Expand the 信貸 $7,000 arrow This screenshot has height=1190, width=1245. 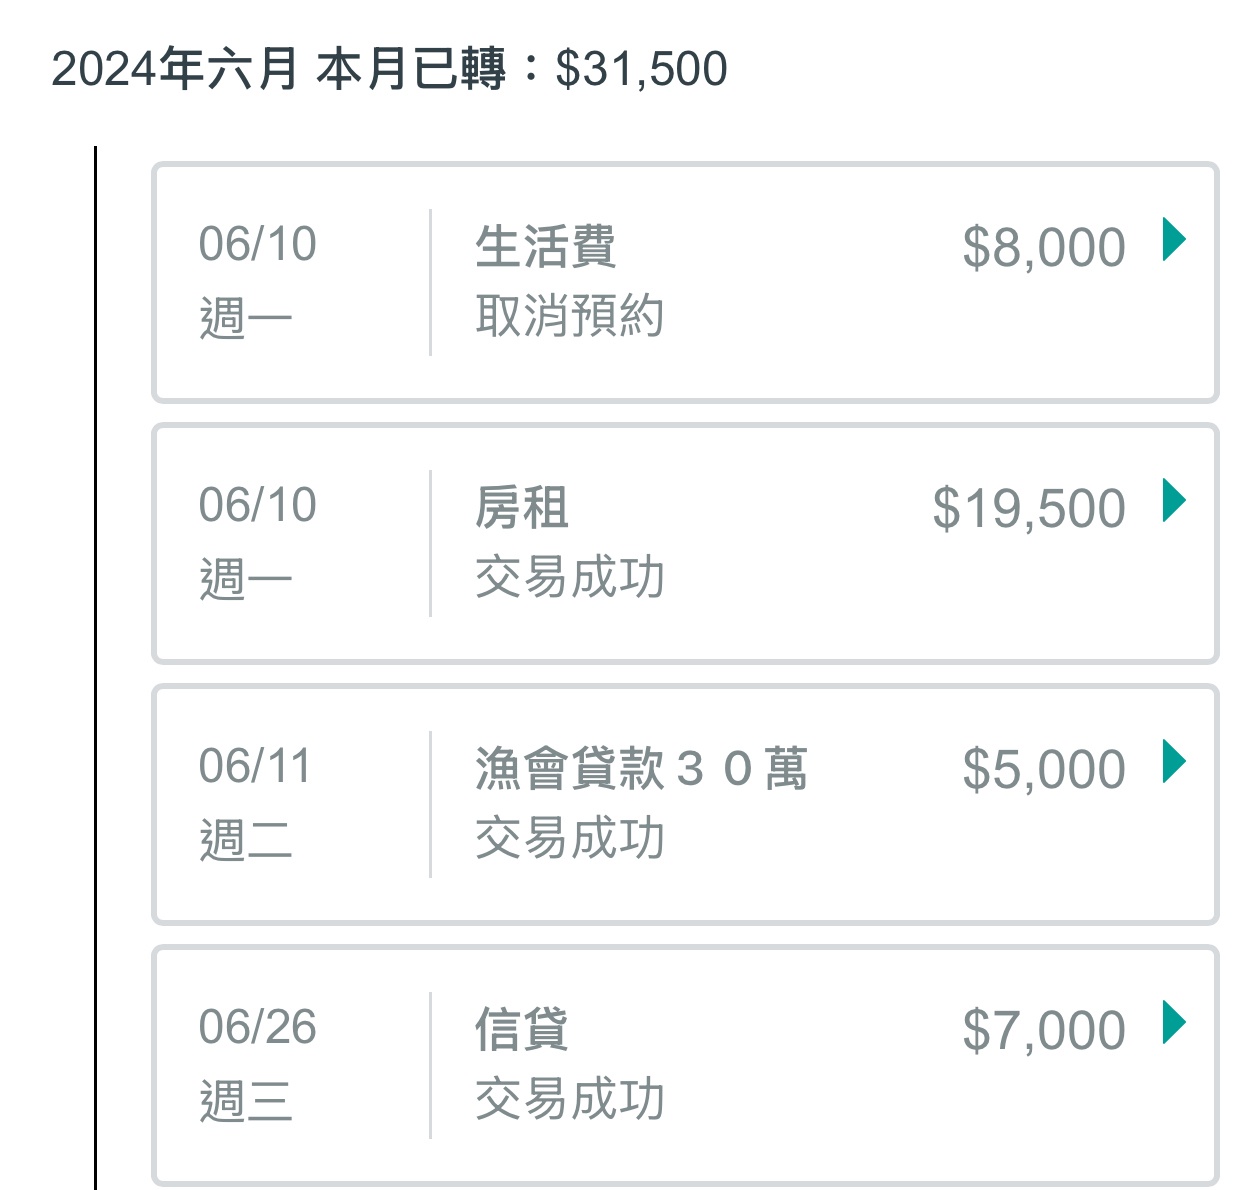click(1174, 1023)
